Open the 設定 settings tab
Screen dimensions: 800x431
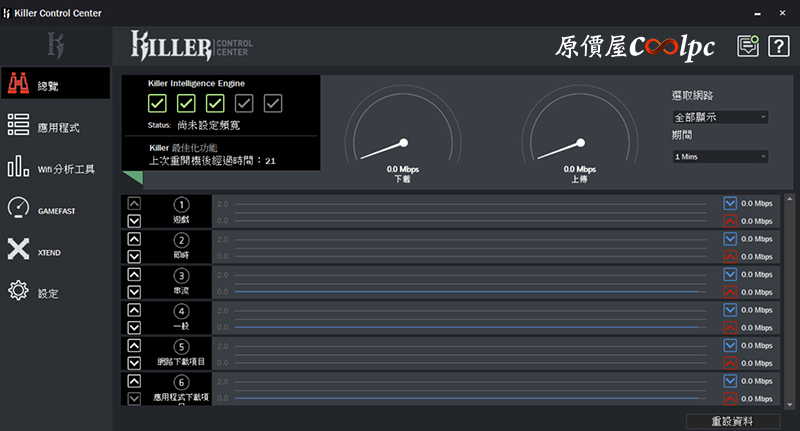(x=55, y=291)
